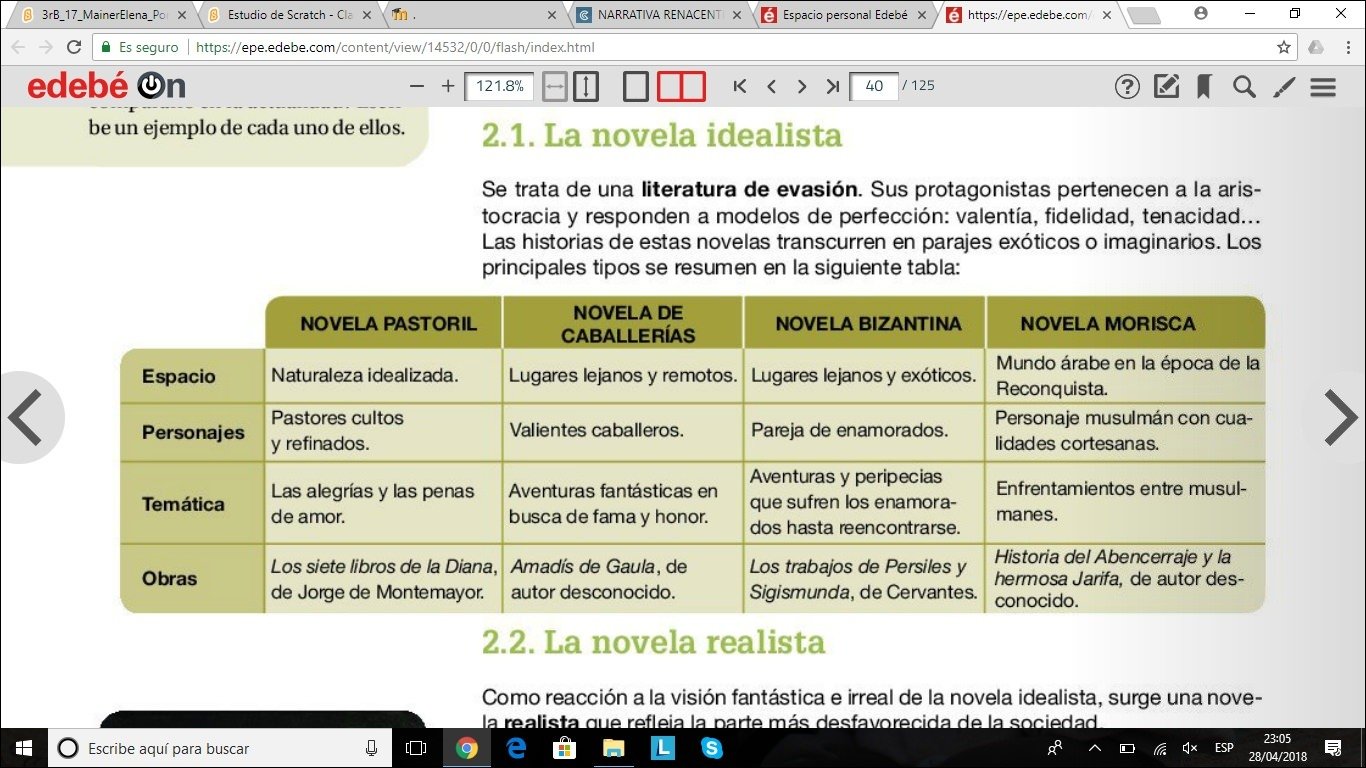The height and width of the screenshot is (768, 1366).
Task: Switch to single page view
Action: pos(636,87)
